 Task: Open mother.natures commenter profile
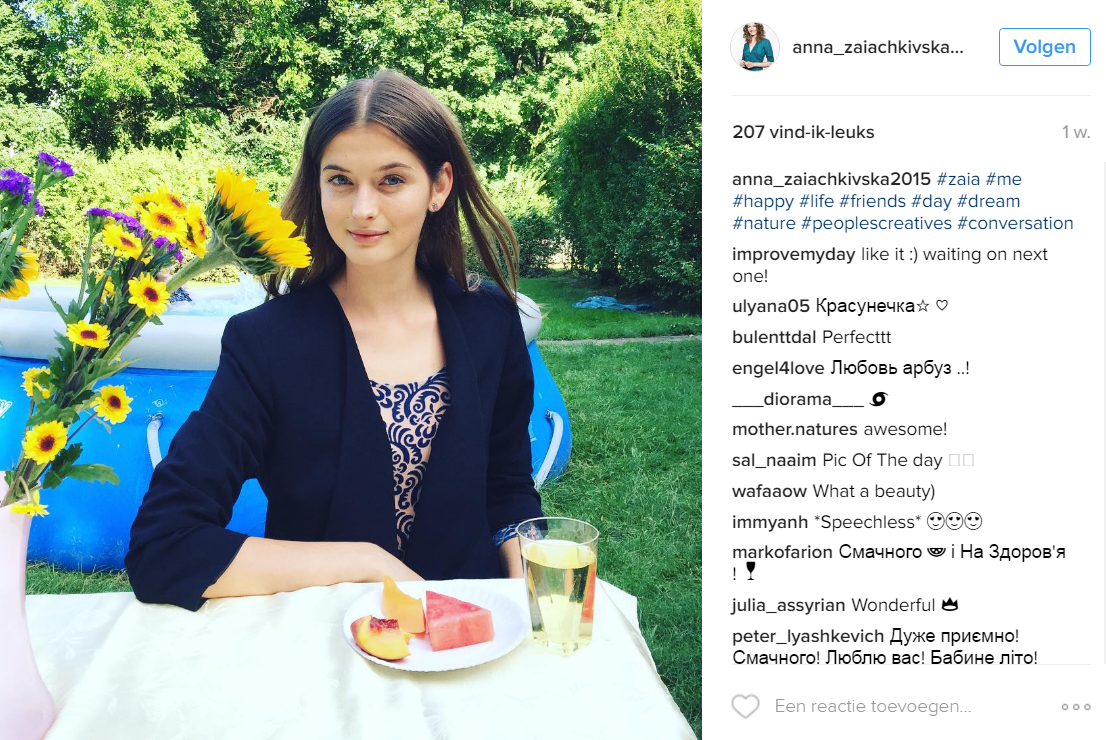(x=795, y=429)
